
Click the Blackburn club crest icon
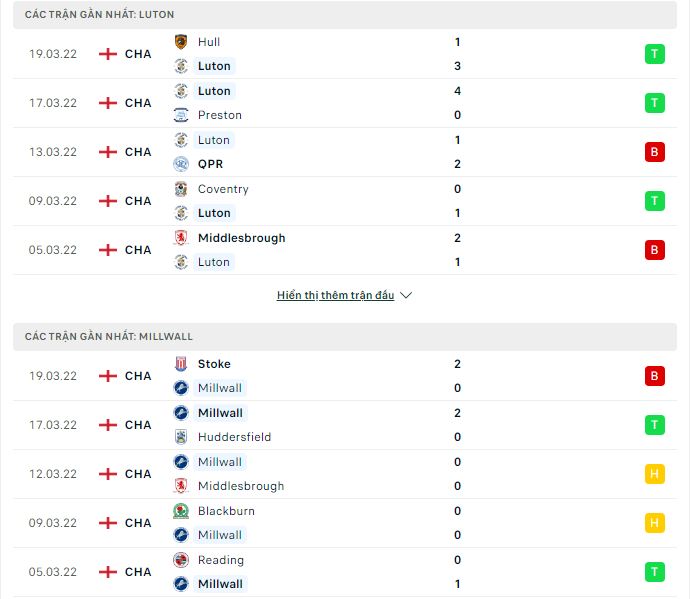click(181, 511)
